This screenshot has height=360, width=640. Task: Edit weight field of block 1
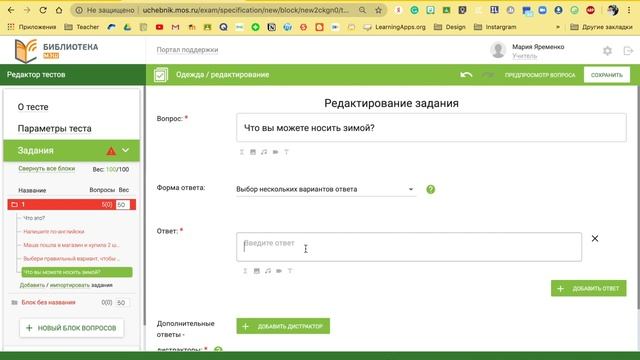pos(122,204)
